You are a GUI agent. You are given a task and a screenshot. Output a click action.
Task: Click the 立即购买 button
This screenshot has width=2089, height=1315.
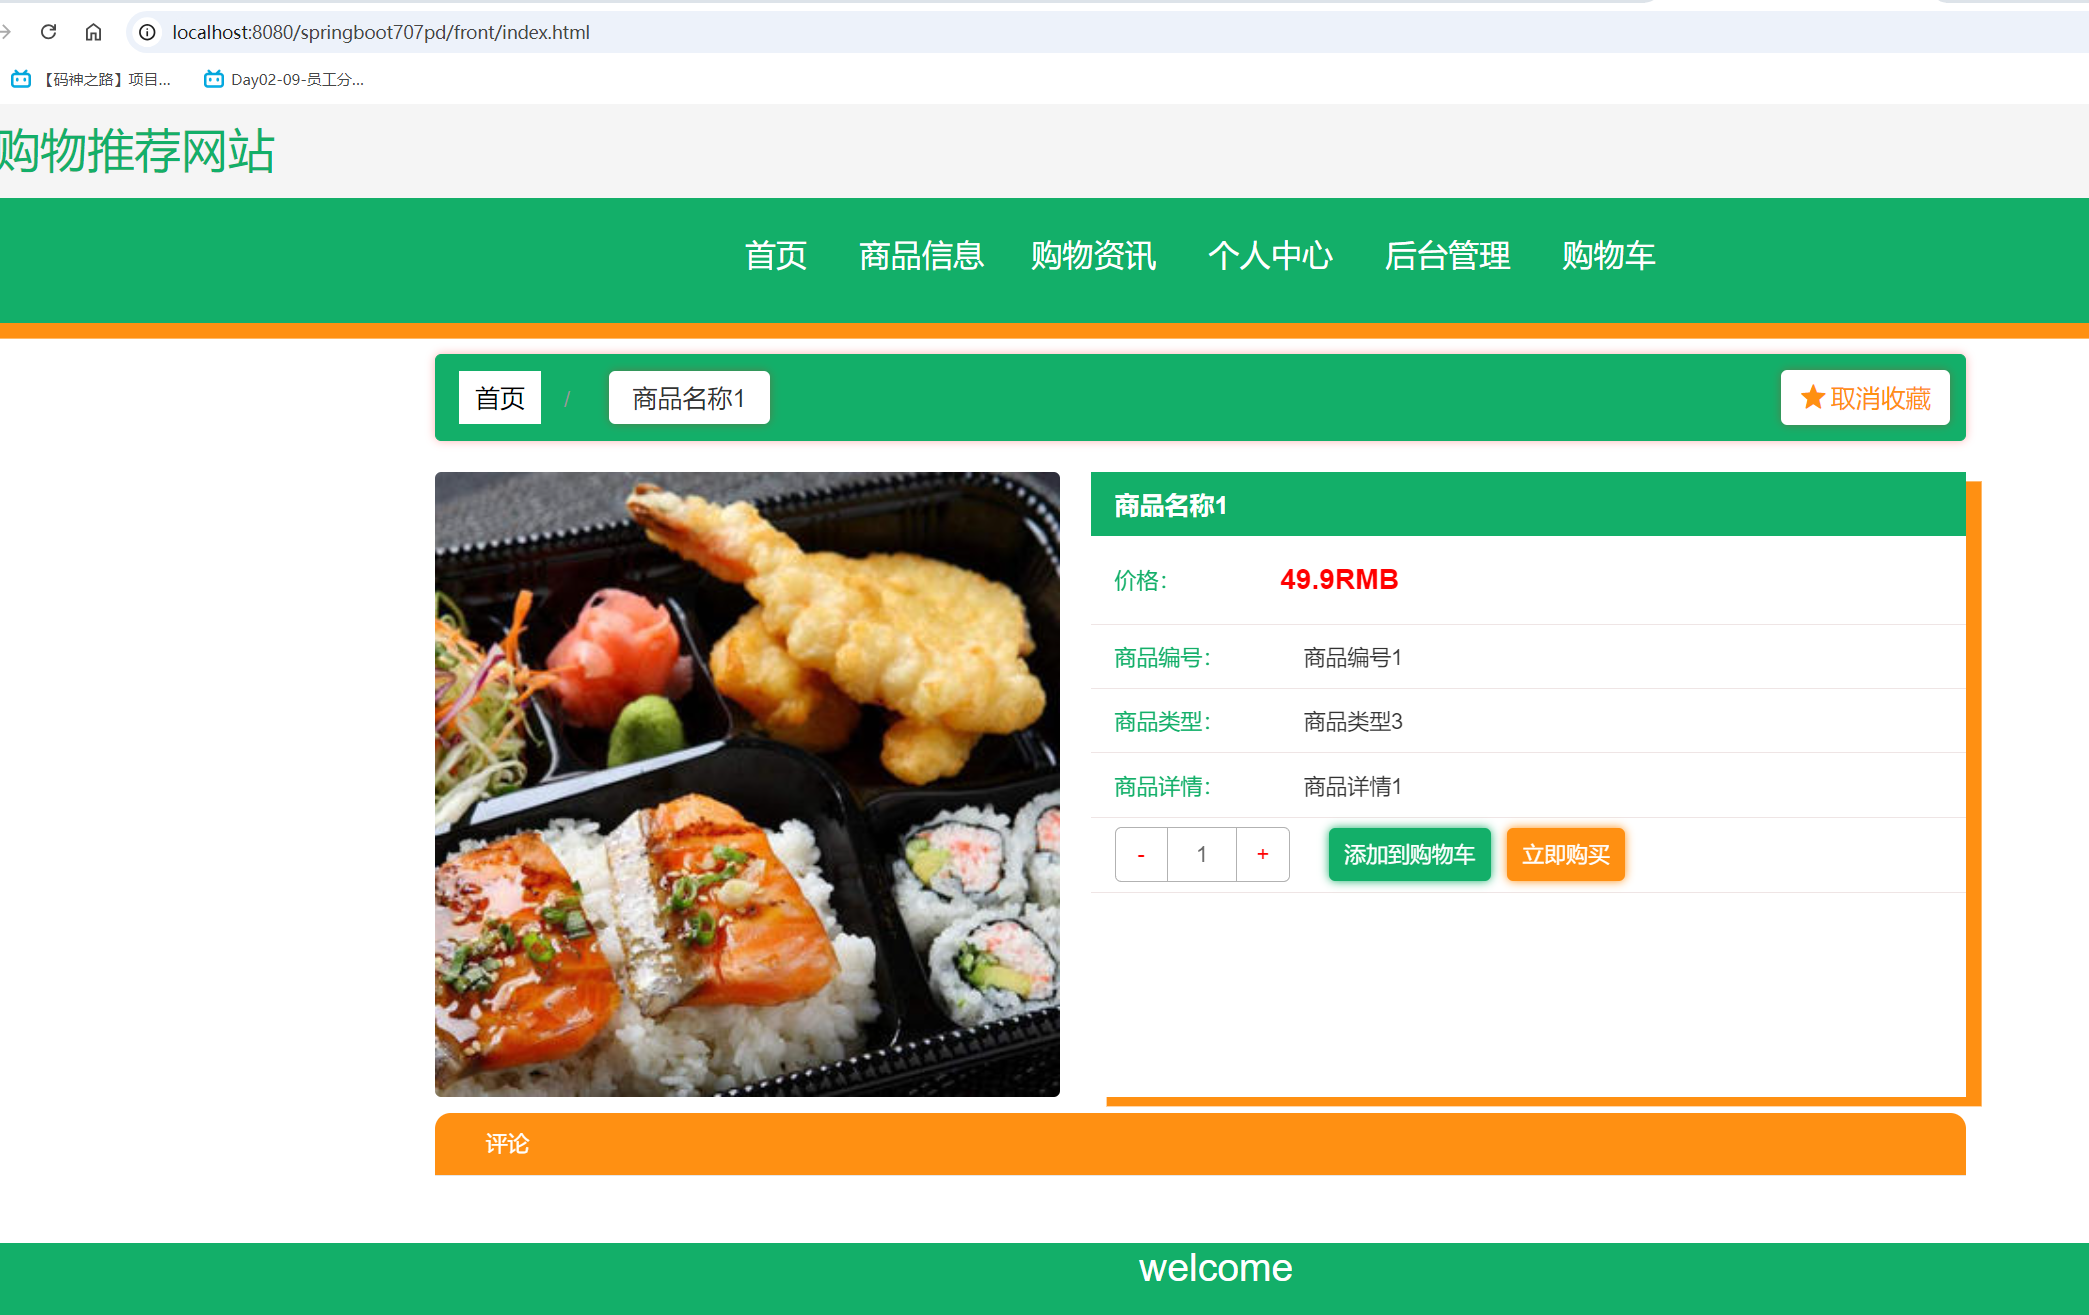click(1565, 854)
